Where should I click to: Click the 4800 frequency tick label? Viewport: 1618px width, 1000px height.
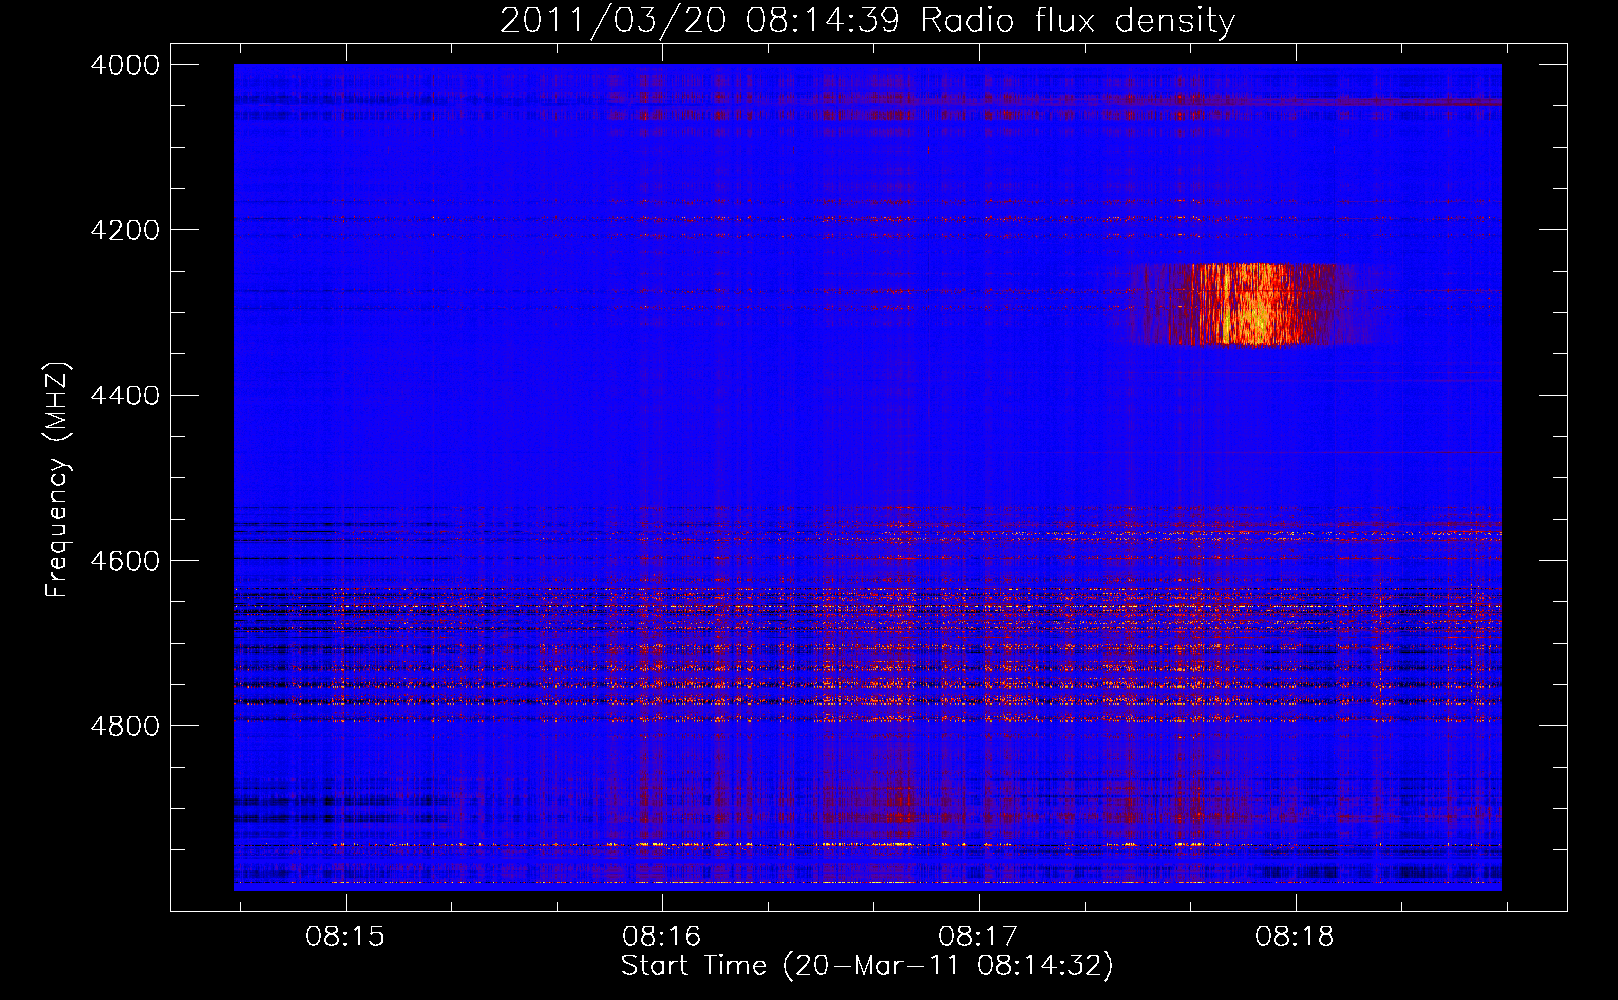125,726
